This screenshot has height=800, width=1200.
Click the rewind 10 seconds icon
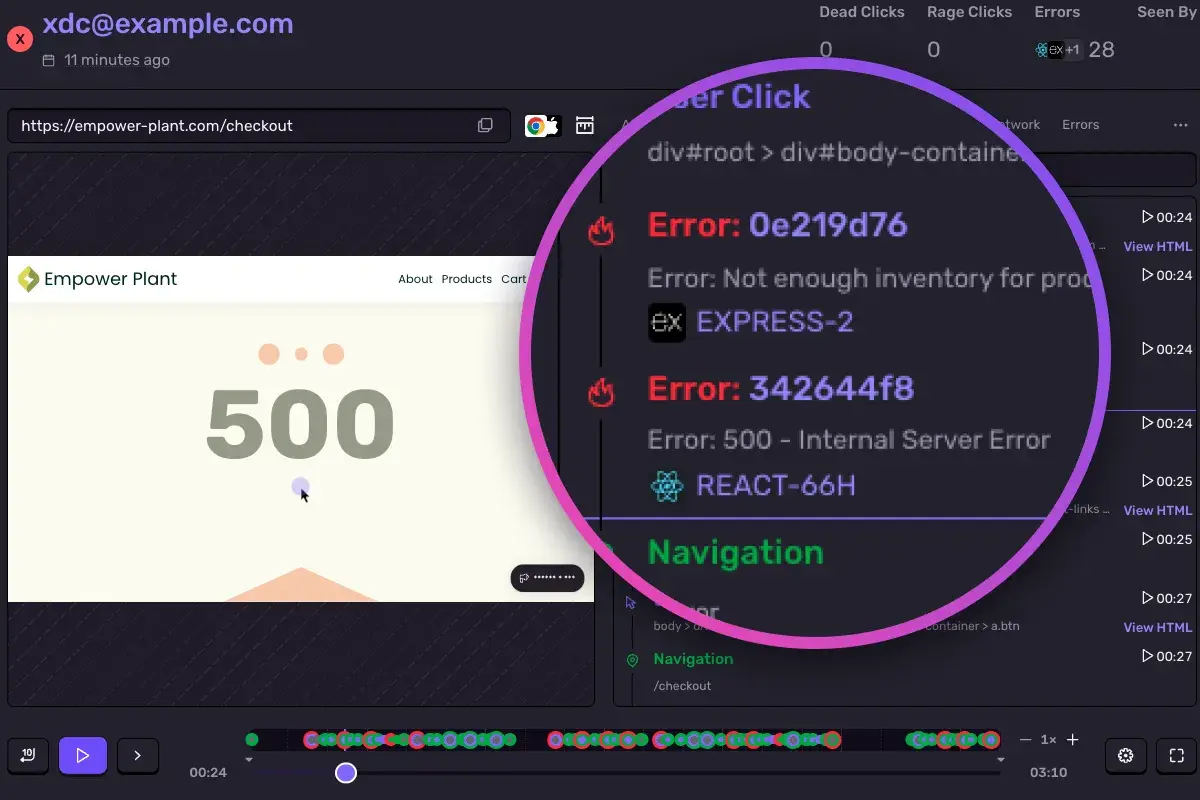coord(27,755)
